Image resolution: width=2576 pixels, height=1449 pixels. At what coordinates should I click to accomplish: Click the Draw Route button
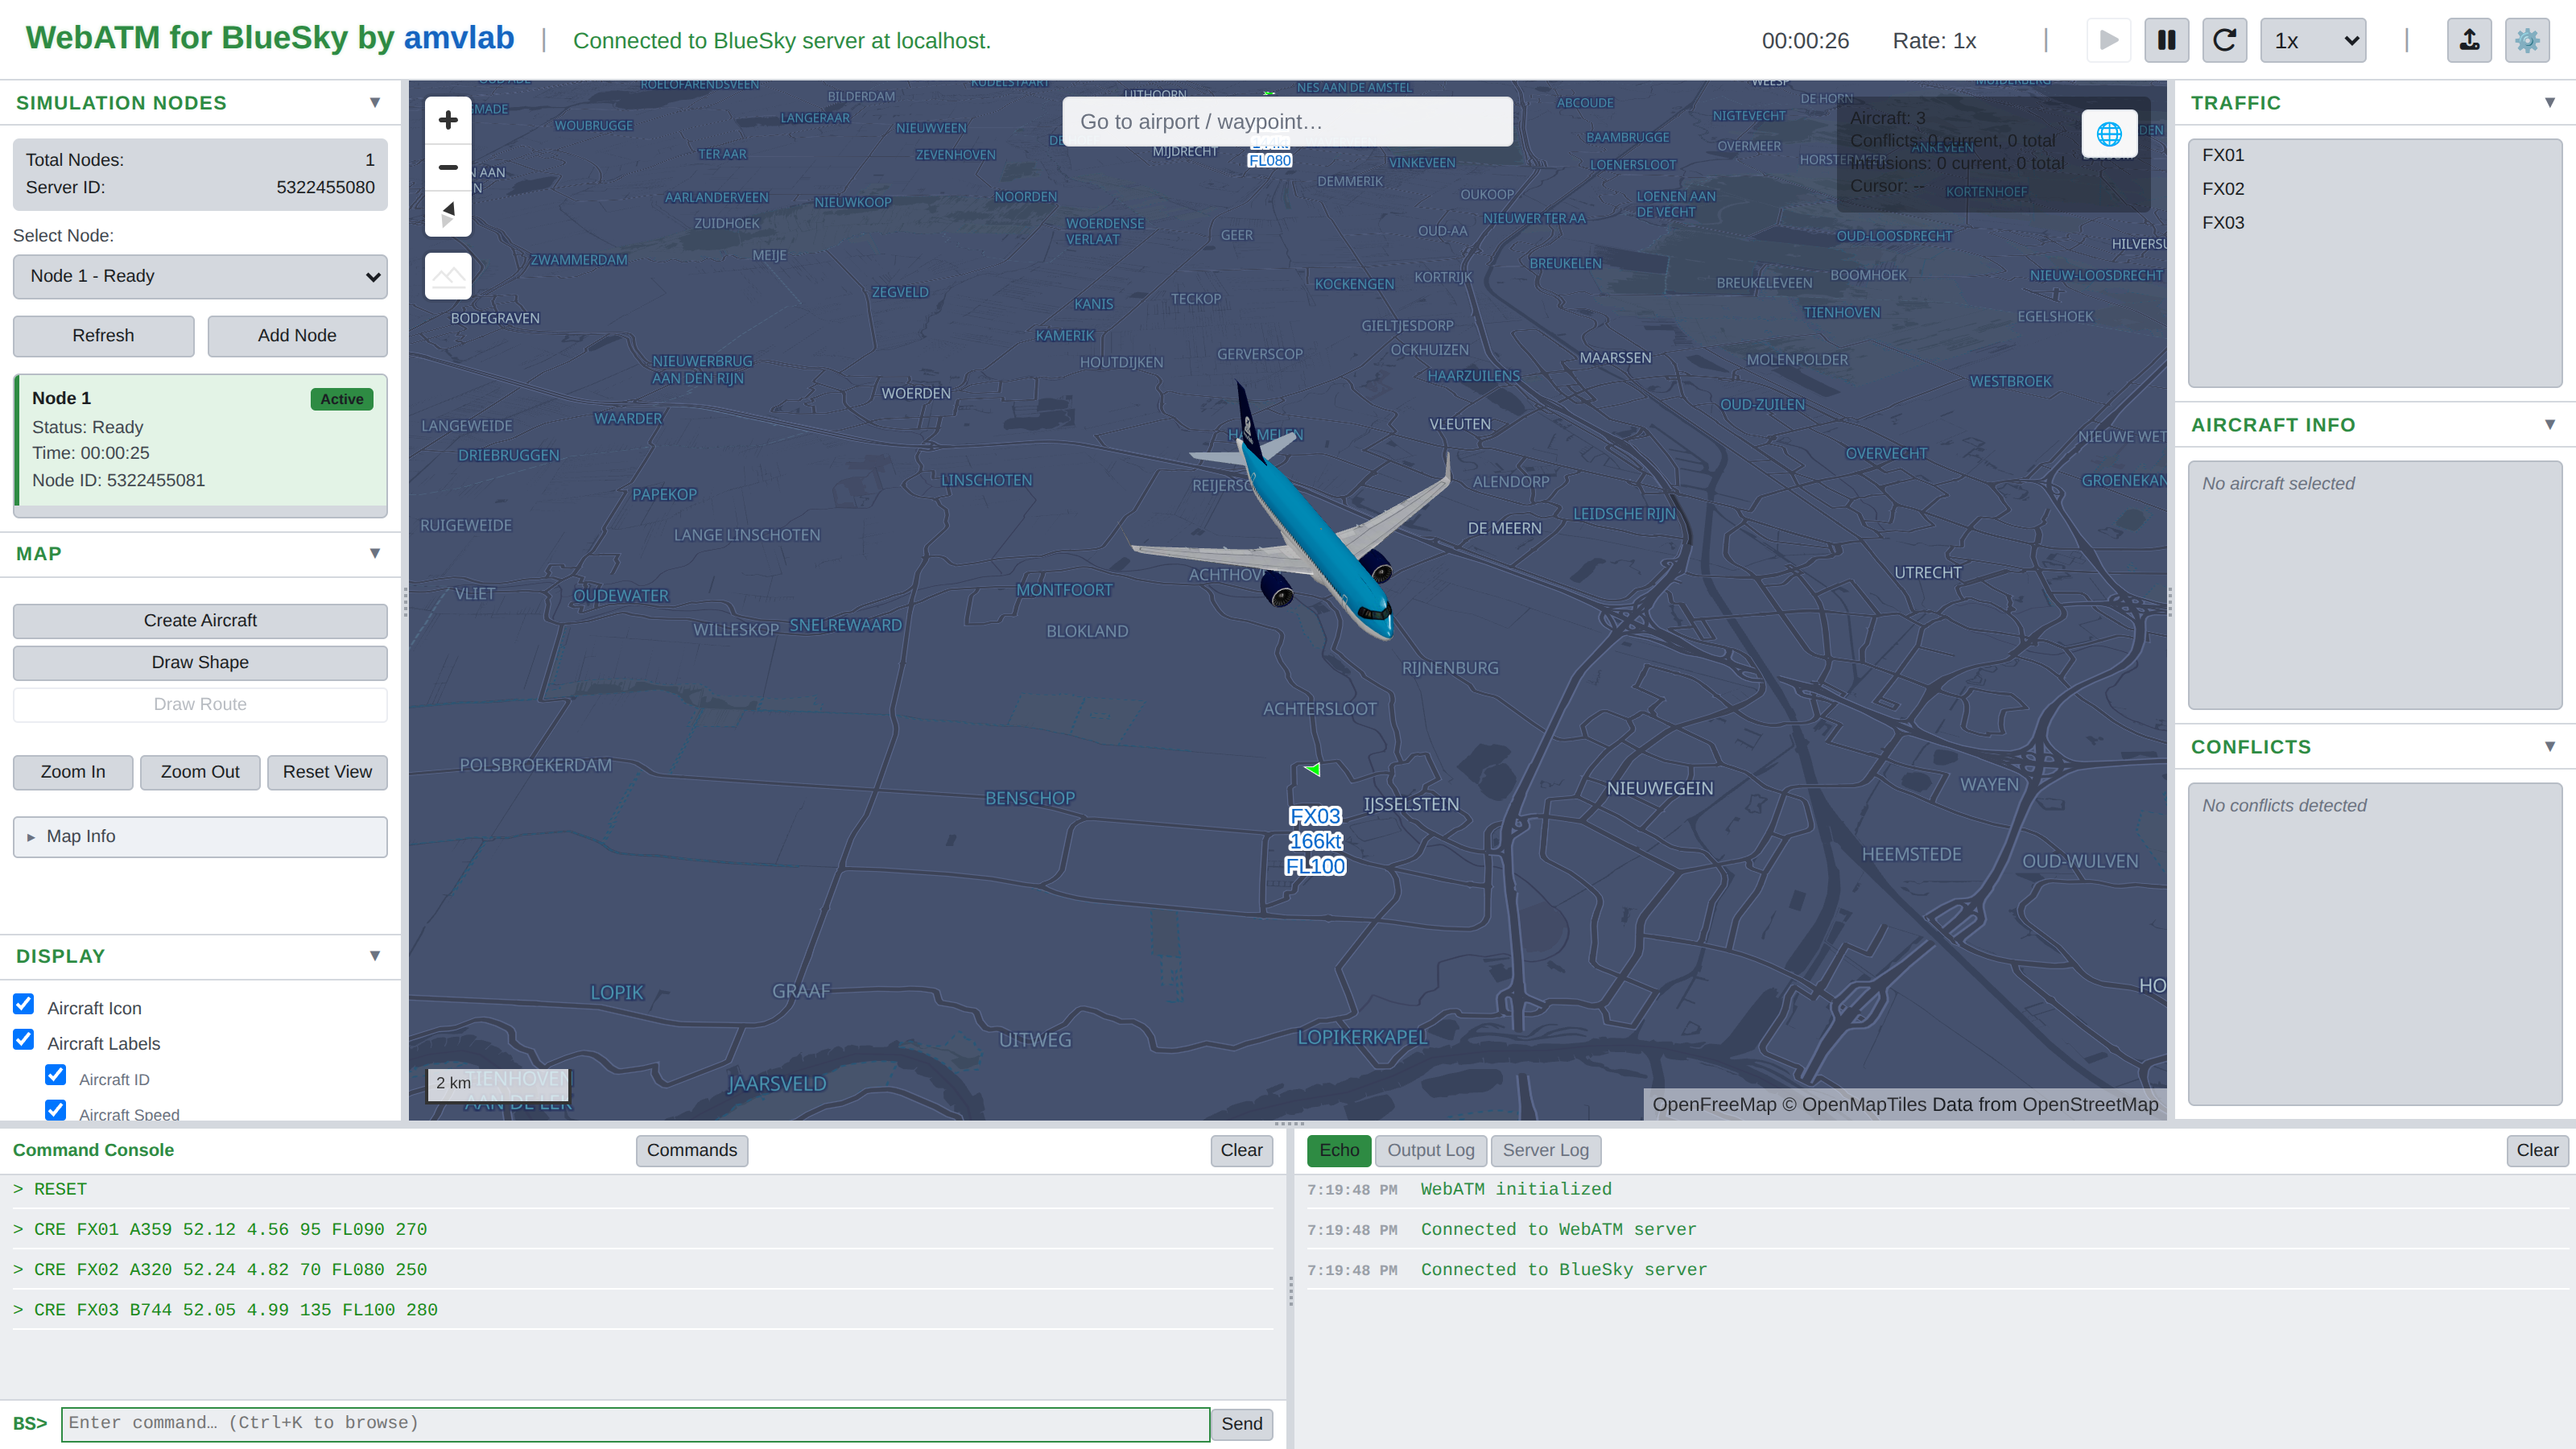click(200, 704)
